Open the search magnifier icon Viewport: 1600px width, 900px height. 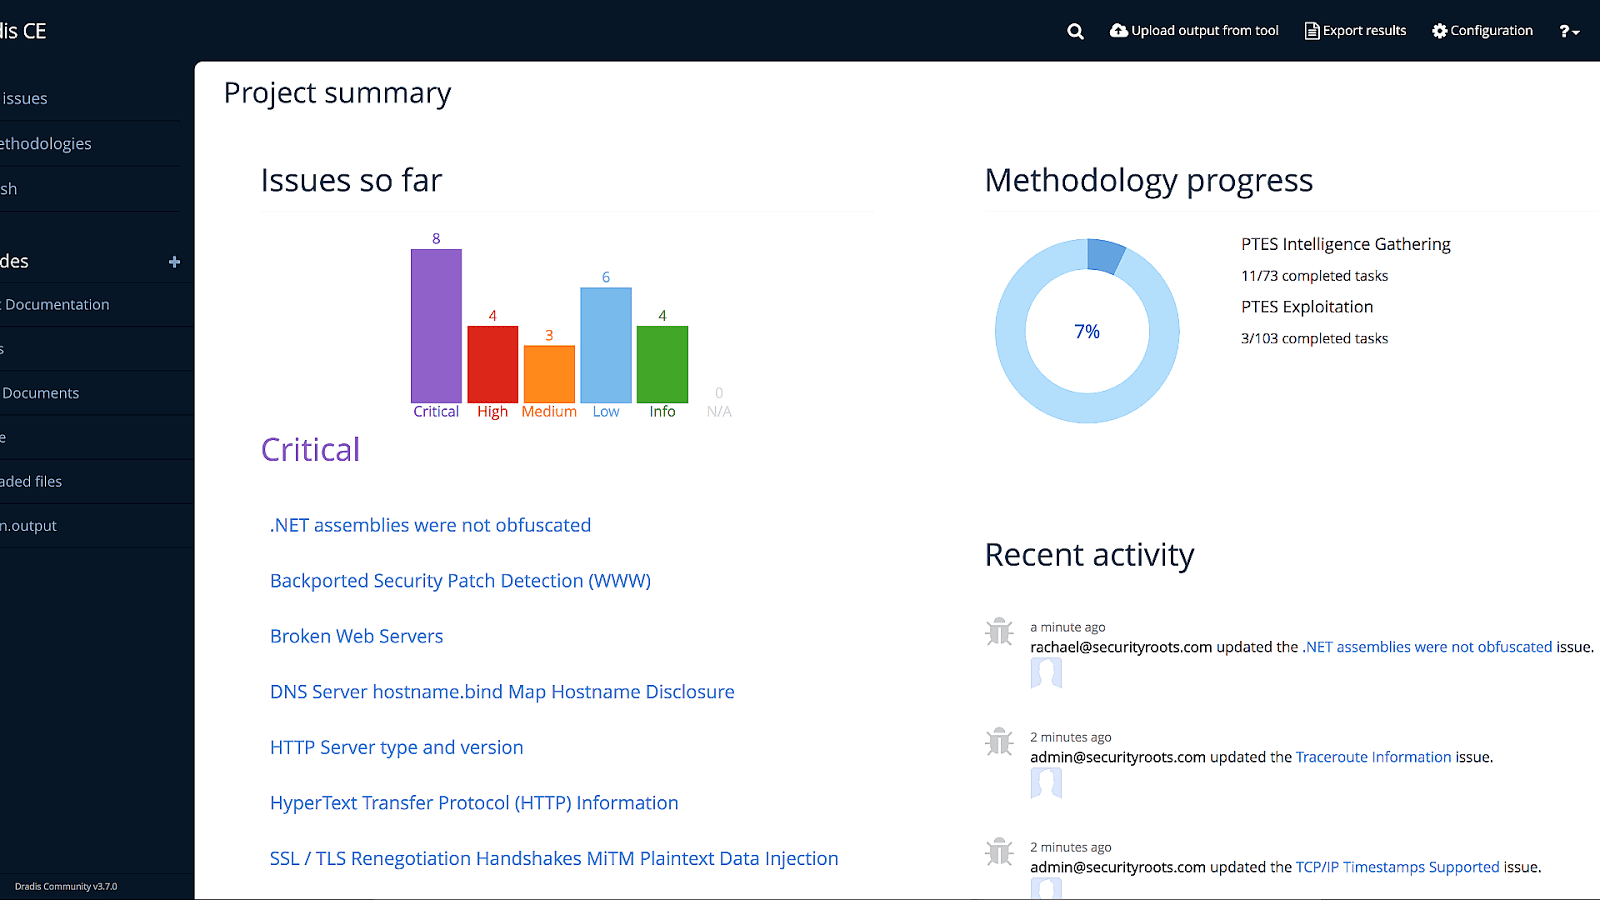click(x=1074, y=31)
